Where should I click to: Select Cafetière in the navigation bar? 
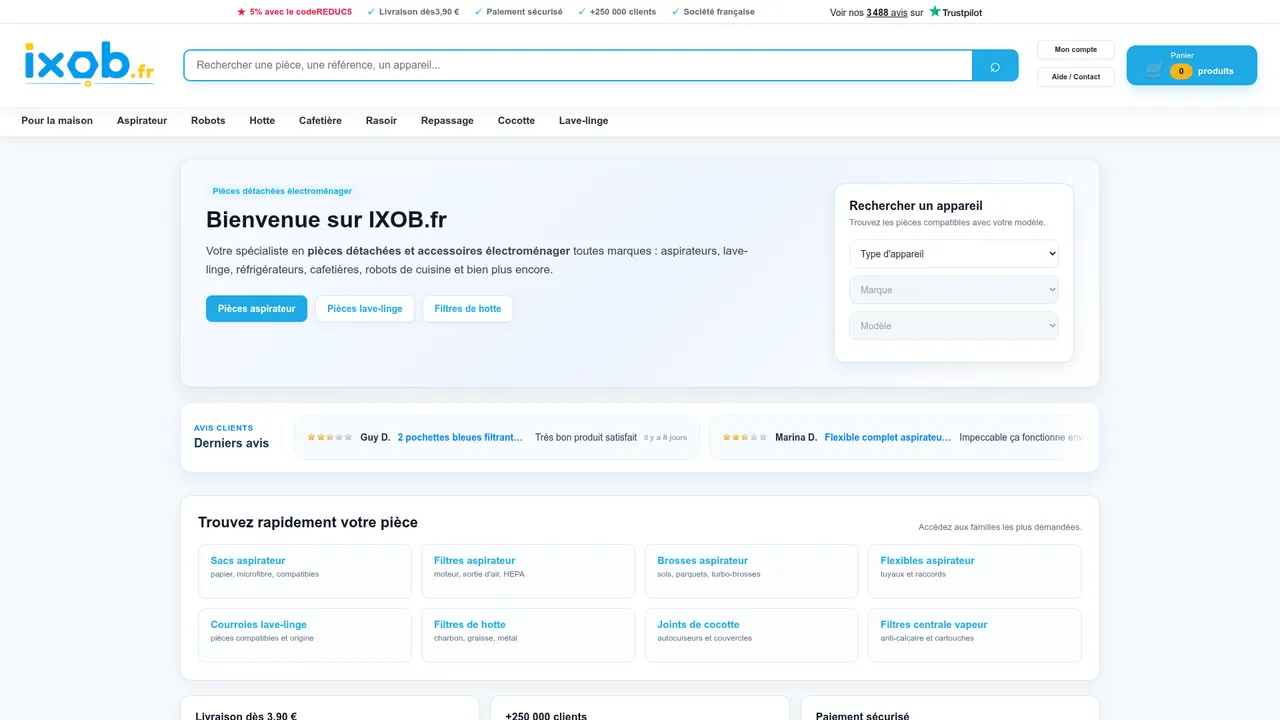(x=320, y=121)
